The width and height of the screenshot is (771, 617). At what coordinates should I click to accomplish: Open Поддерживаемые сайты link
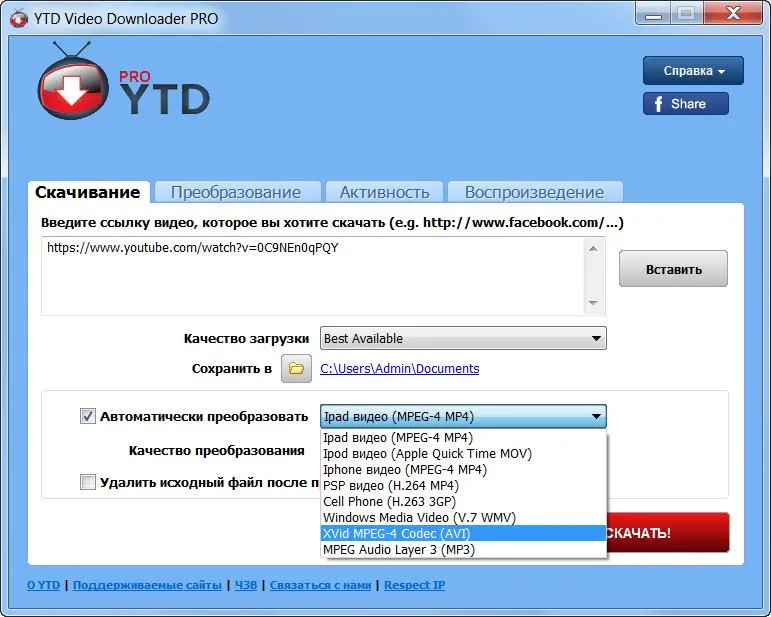tap(147, 585)
